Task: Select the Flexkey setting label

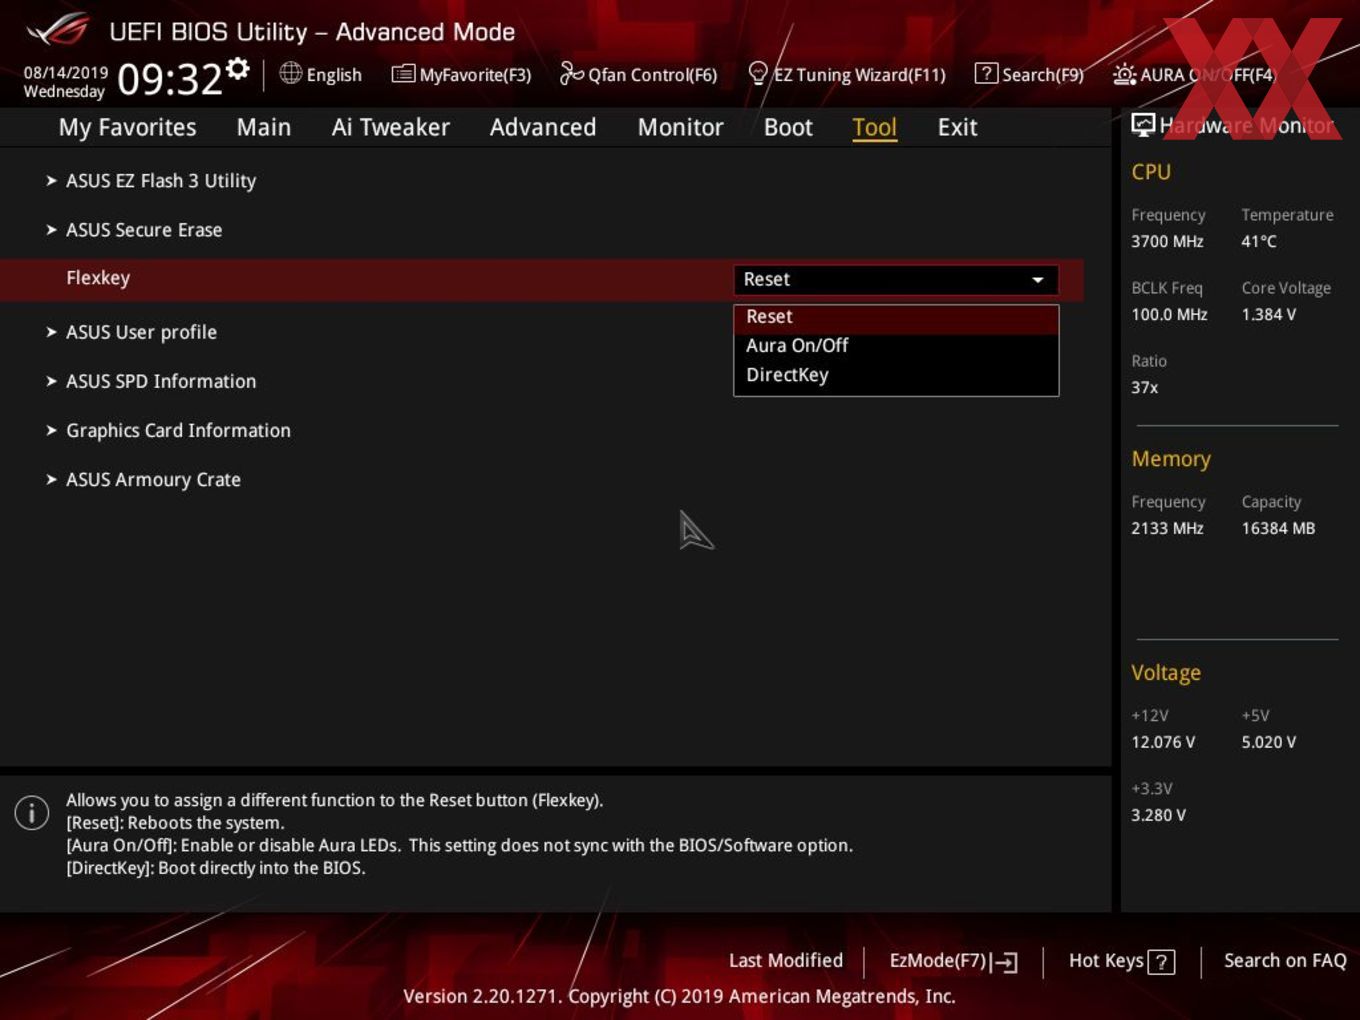Action: click(x=98, y=278)
